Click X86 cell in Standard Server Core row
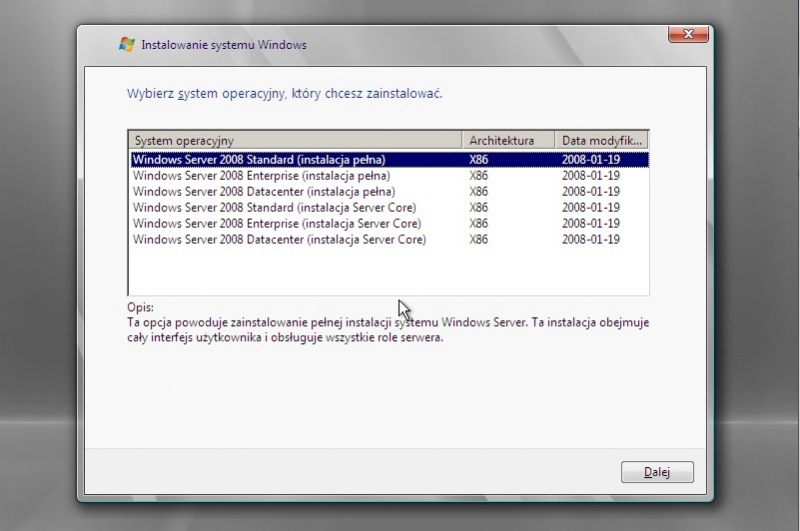 coord(479,207)
